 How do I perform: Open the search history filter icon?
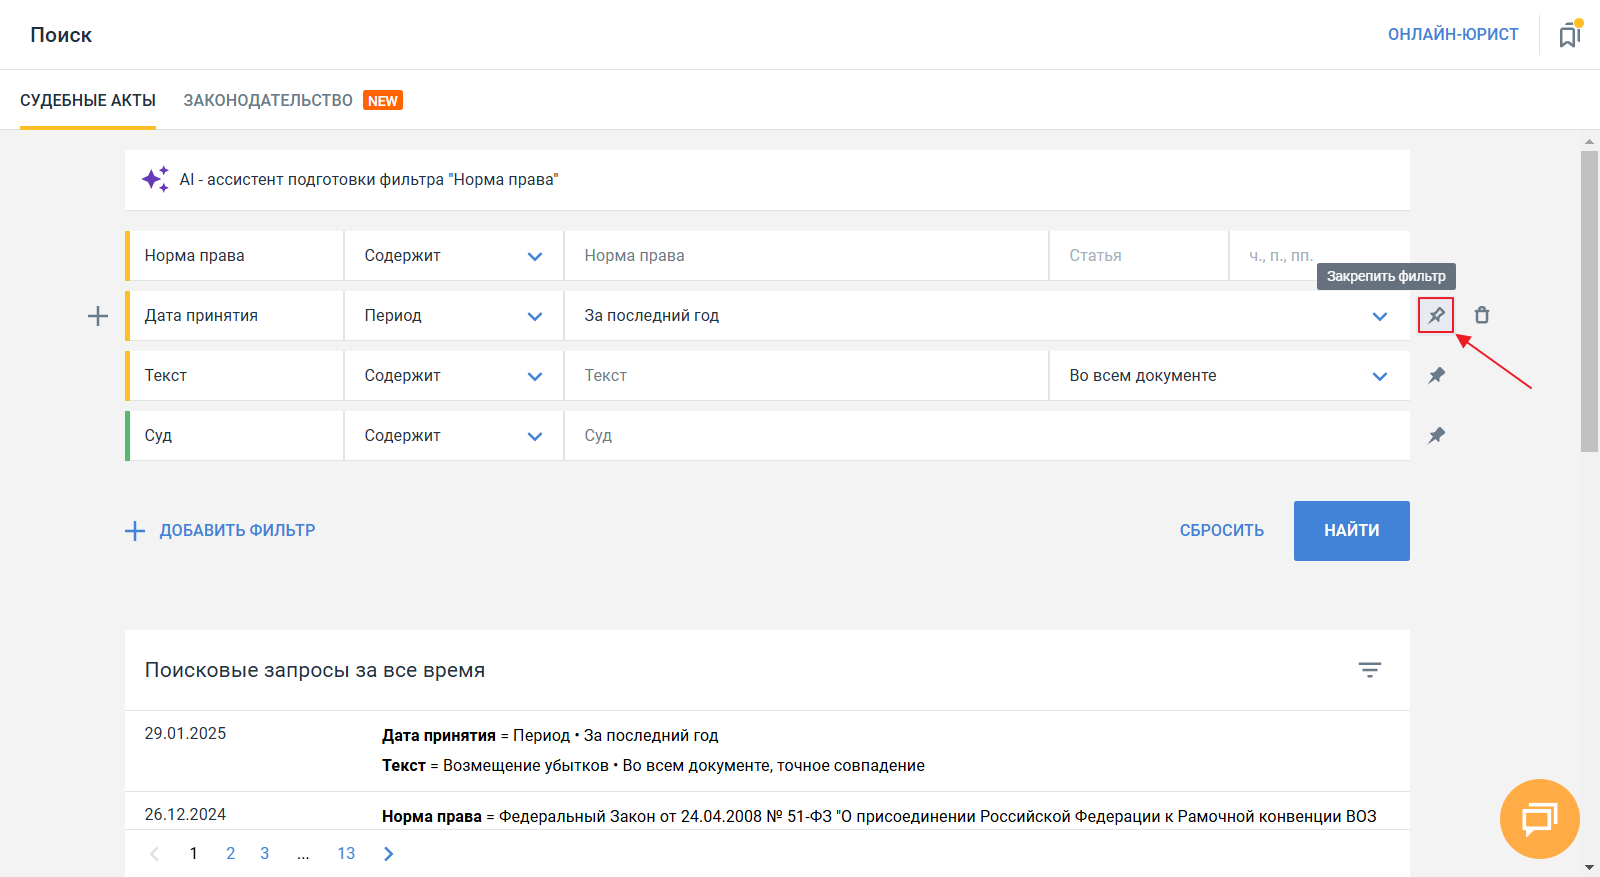pos(1370,670)
